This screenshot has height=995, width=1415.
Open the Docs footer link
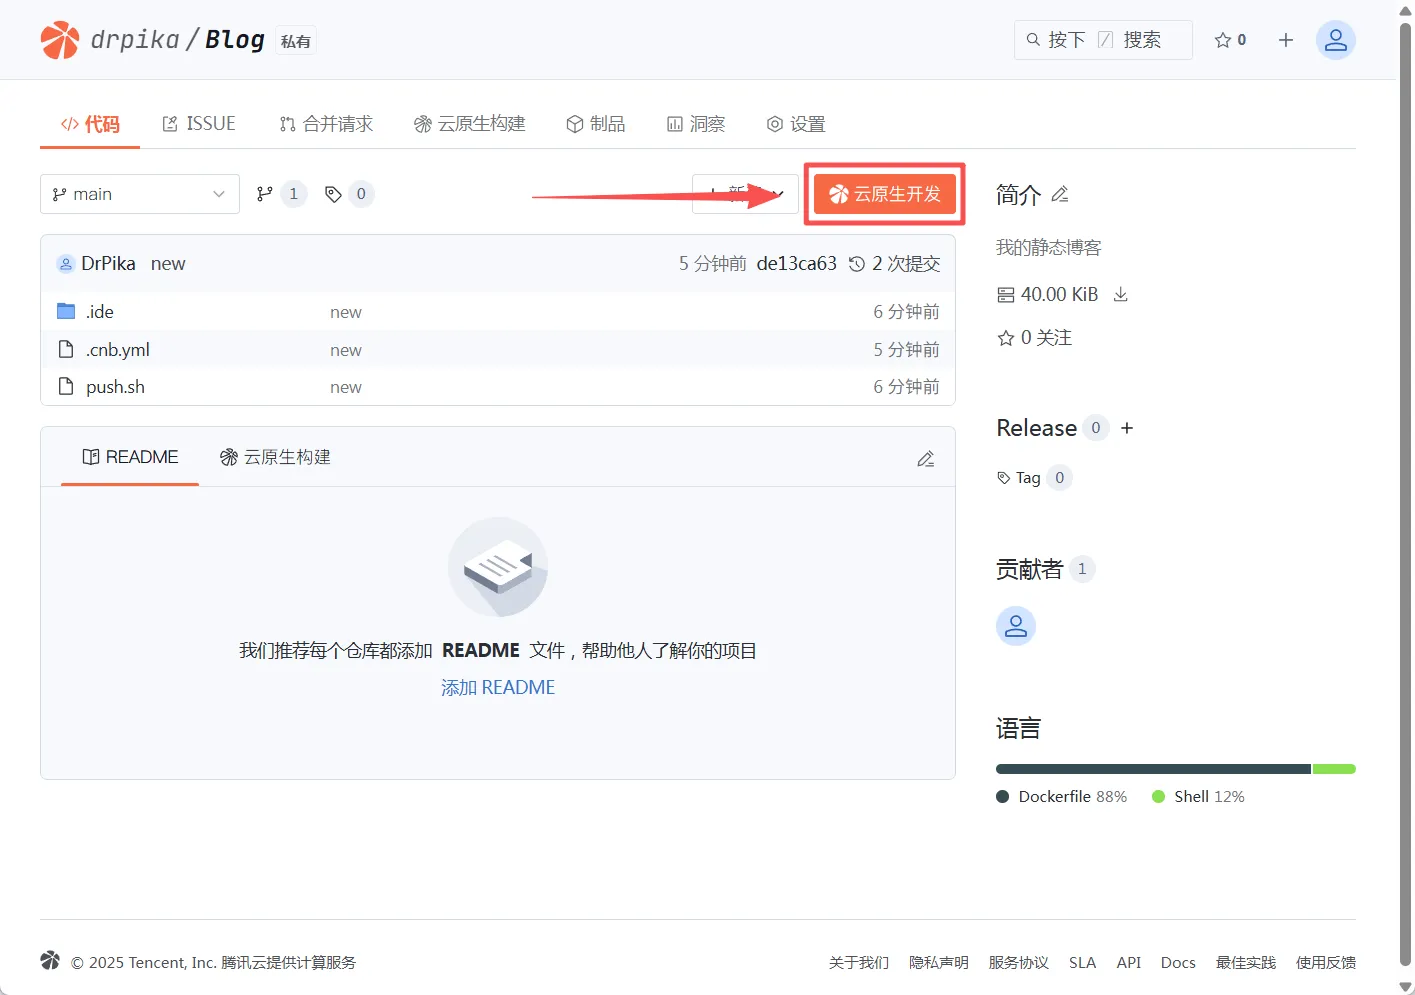point(1178,963)
